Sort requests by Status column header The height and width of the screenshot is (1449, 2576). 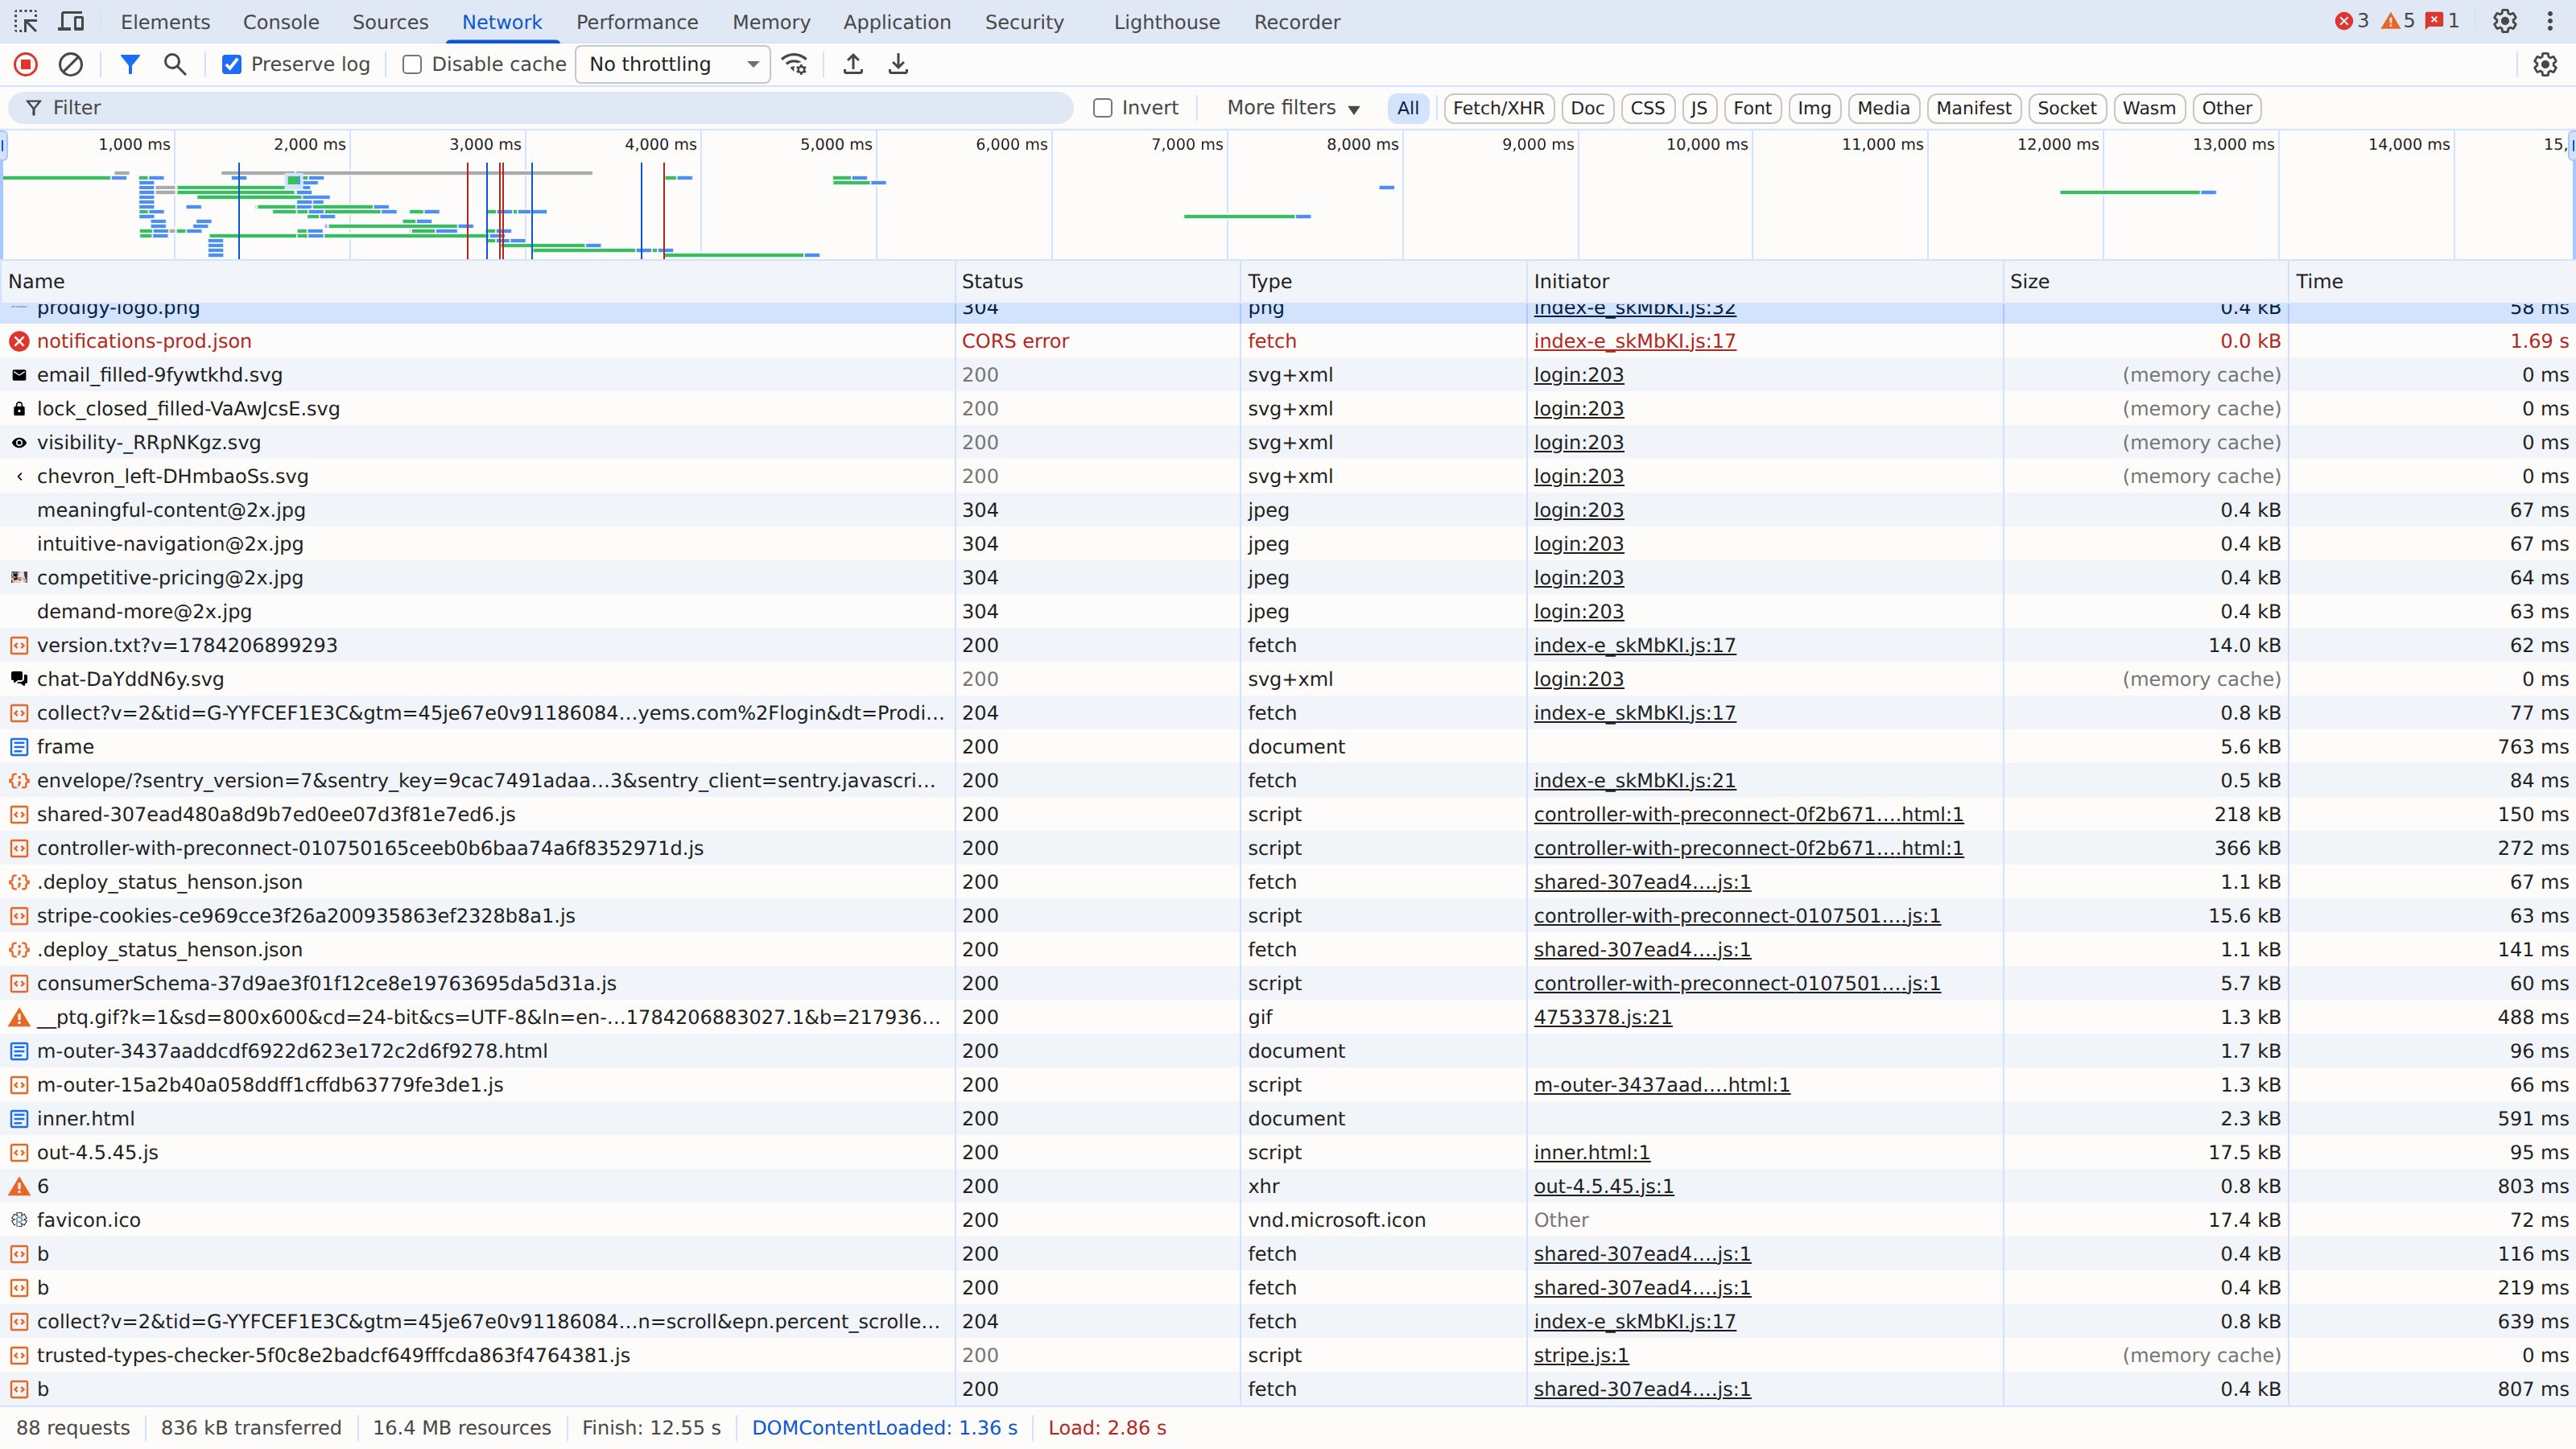click(1097, 282)
